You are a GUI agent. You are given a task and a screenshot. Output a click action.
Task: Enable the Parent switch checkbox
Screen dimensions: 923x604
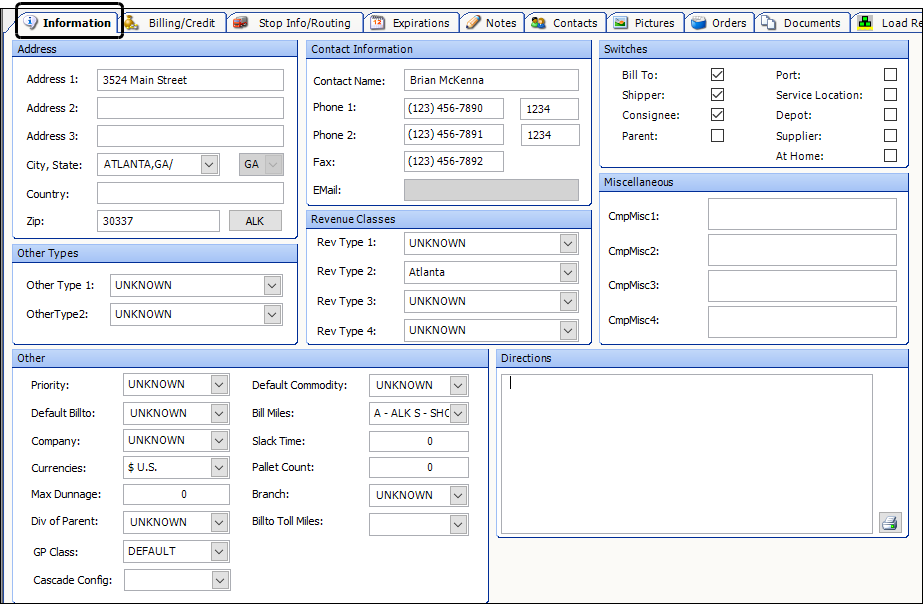coord(717,136)
